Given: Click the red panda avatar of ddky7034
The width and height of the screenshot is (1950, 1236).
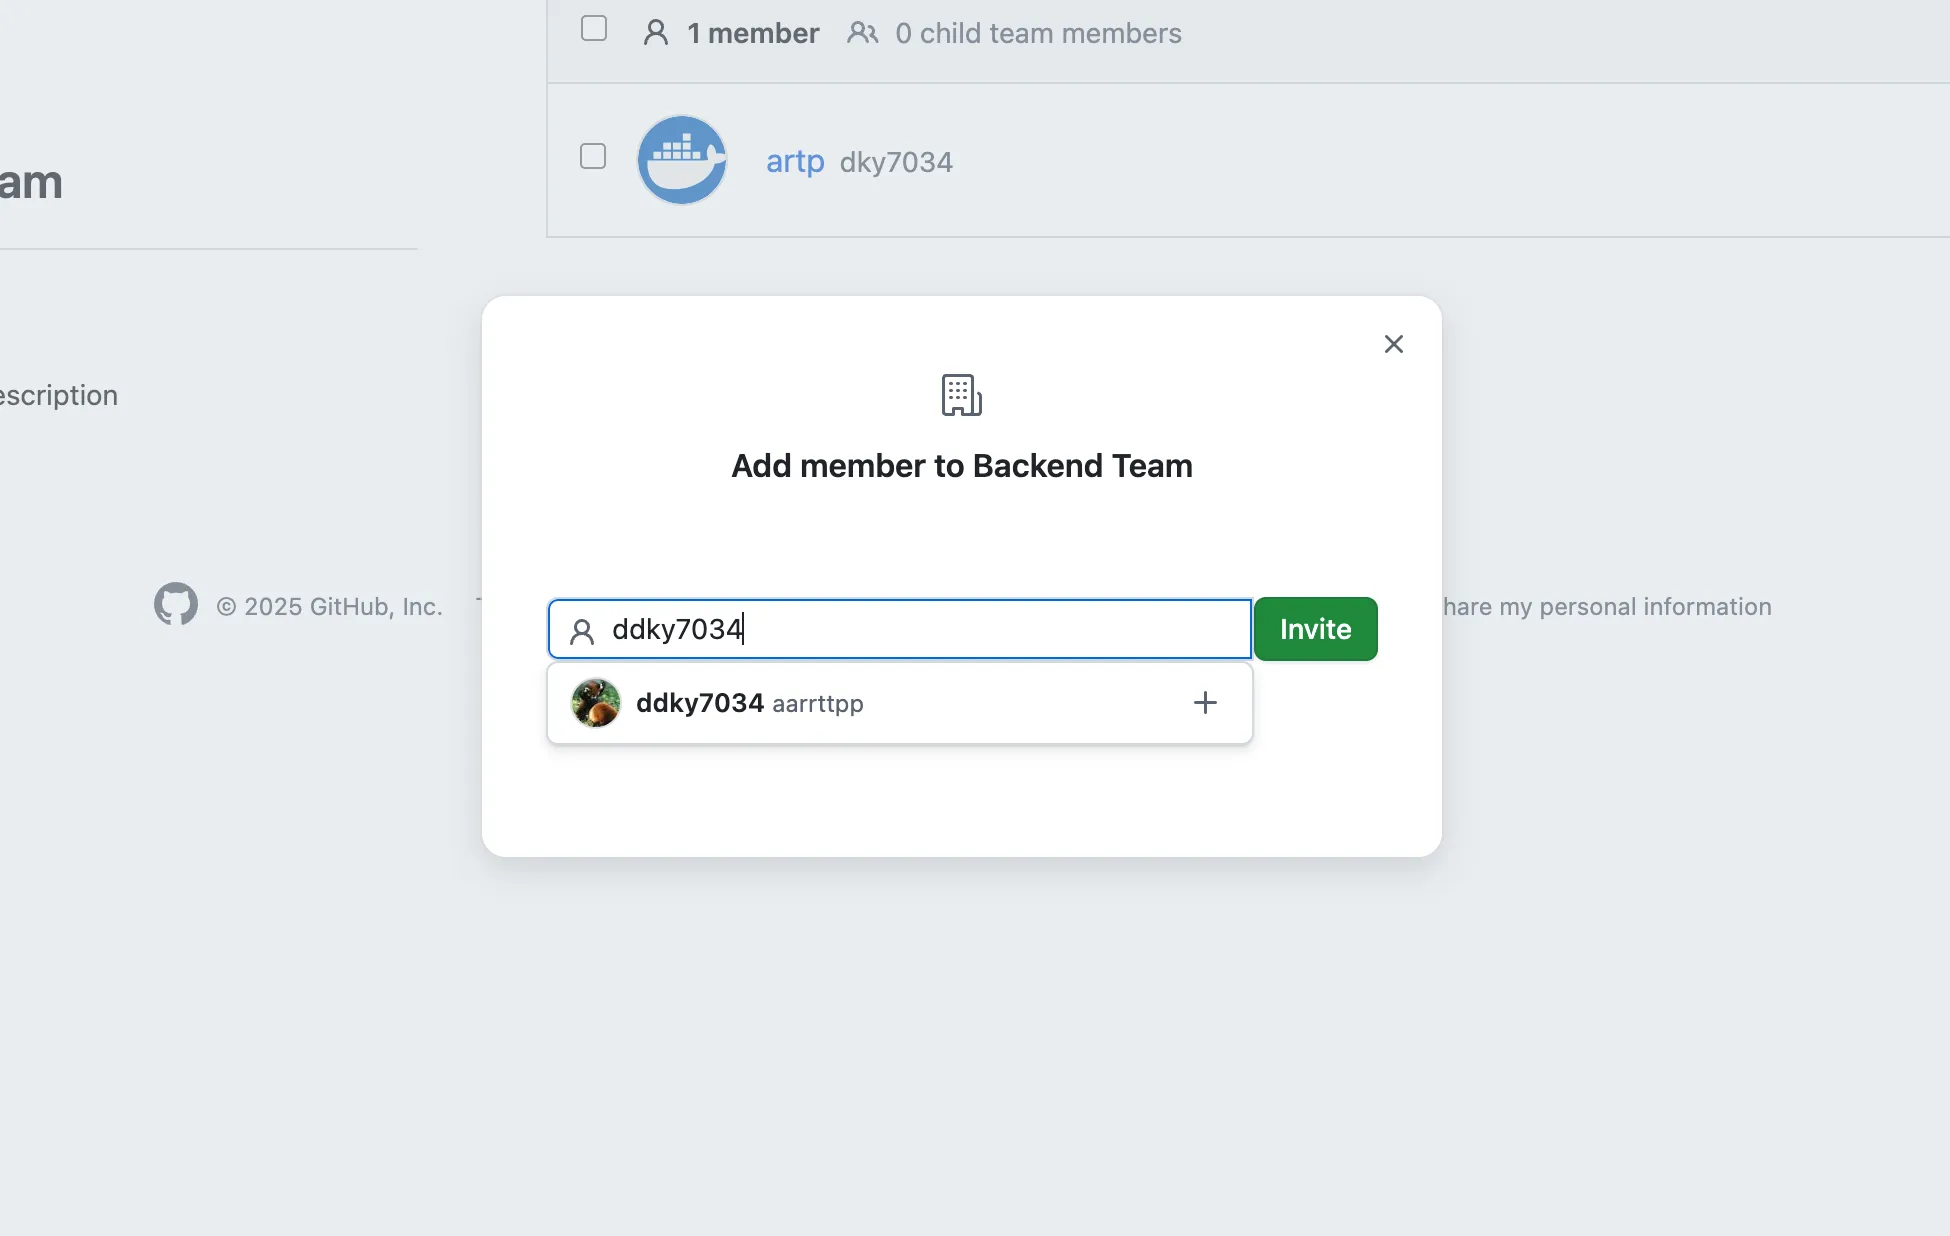Looking at the screenshot, I should tap(596, 703).
